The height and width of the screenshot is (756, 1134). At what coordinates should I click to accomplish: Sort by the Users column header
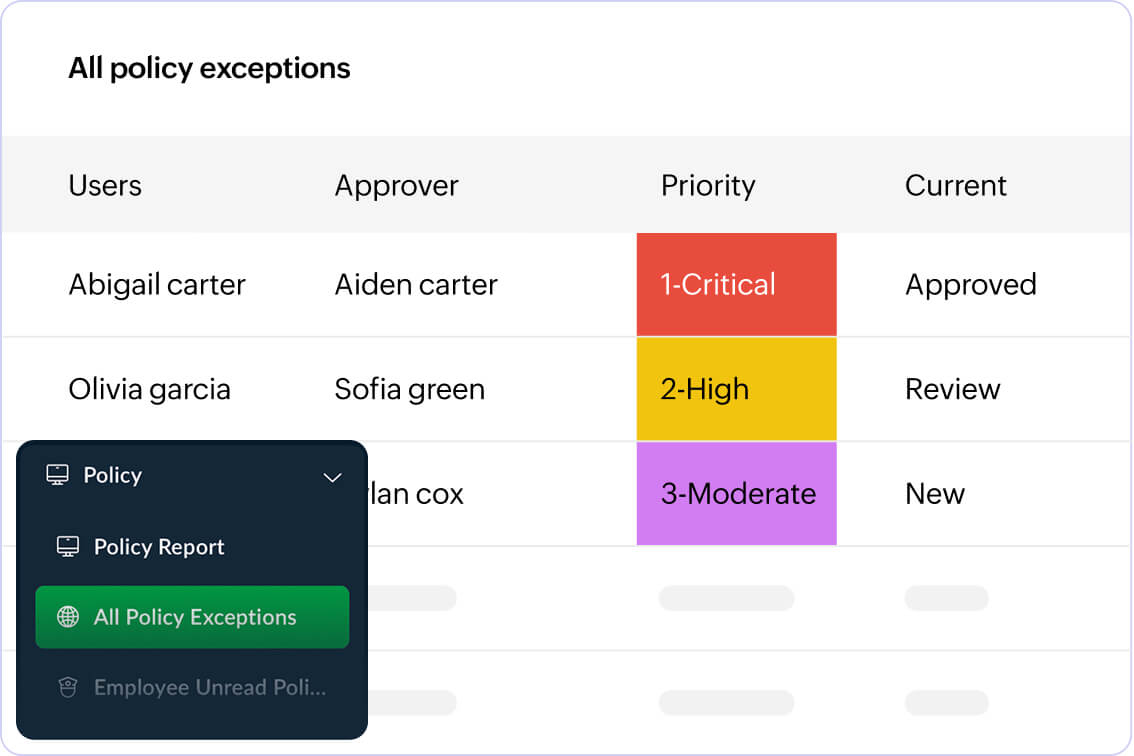coord(105,186)
